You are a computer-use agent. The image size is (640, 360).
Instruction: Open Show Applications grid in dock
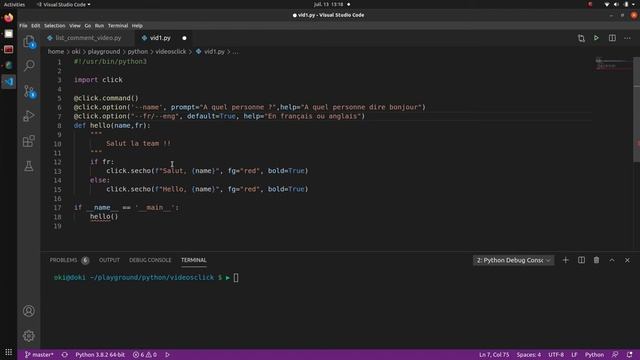(9, 352)
